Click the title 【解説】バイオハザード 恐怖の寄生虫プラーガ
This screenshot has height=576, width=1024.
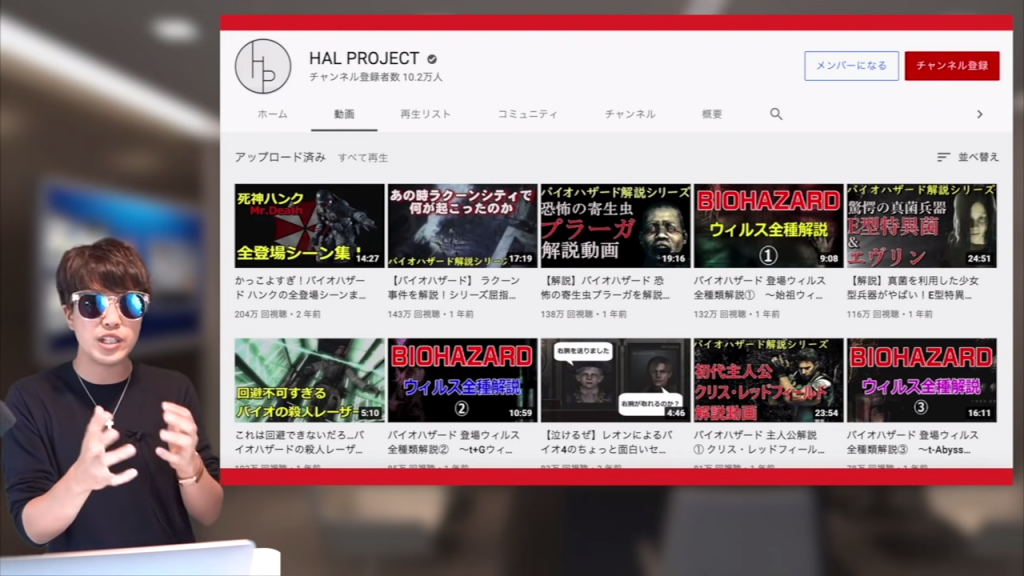605,287
